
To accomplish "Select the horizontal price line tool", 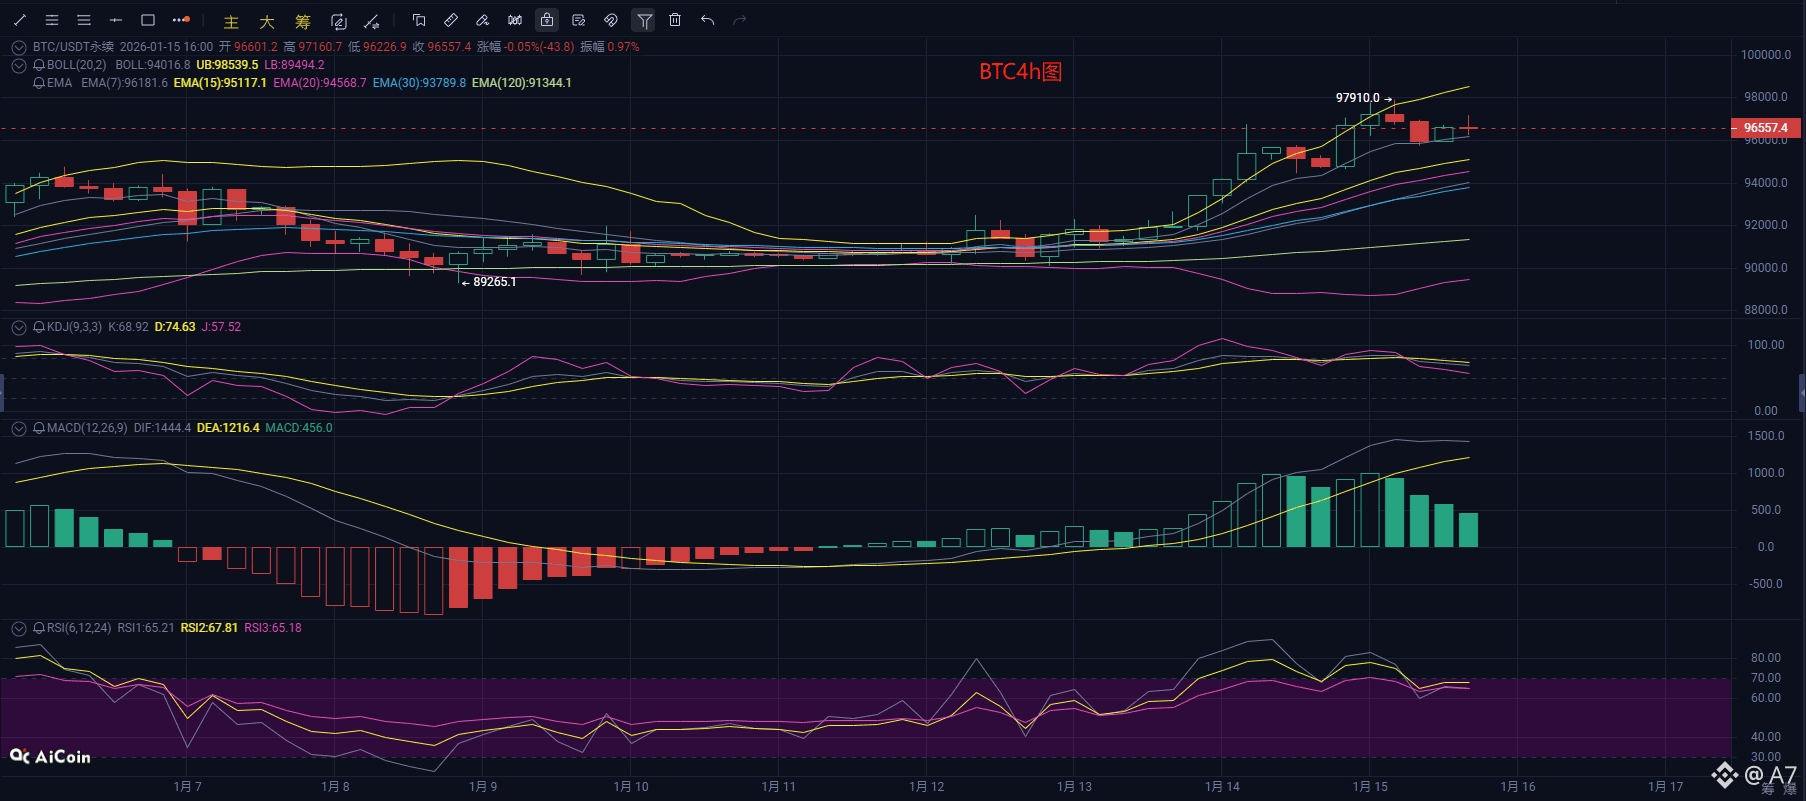I will (116, 20).
